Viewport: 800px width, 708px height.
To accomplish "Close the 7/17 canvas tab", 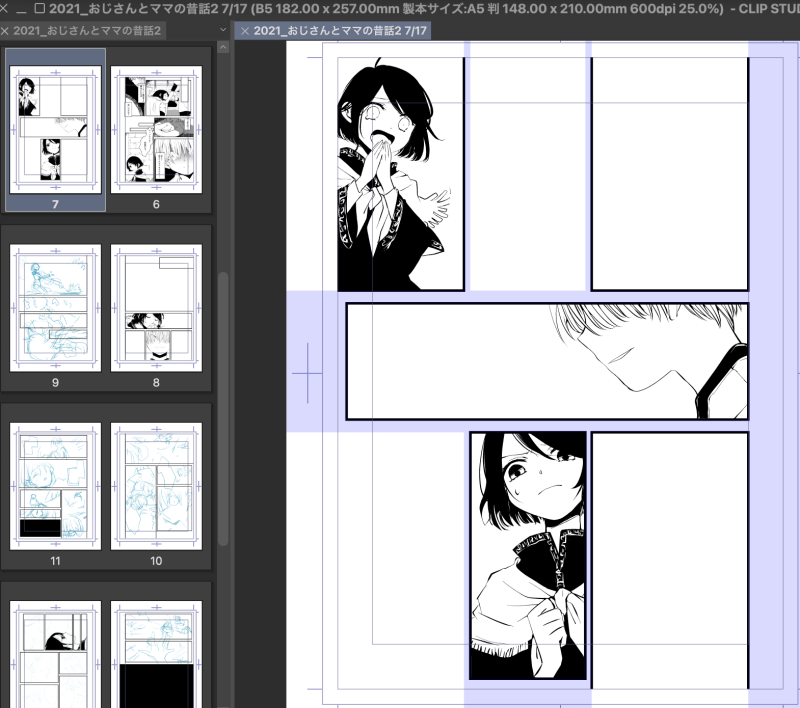I will (245, 31).
